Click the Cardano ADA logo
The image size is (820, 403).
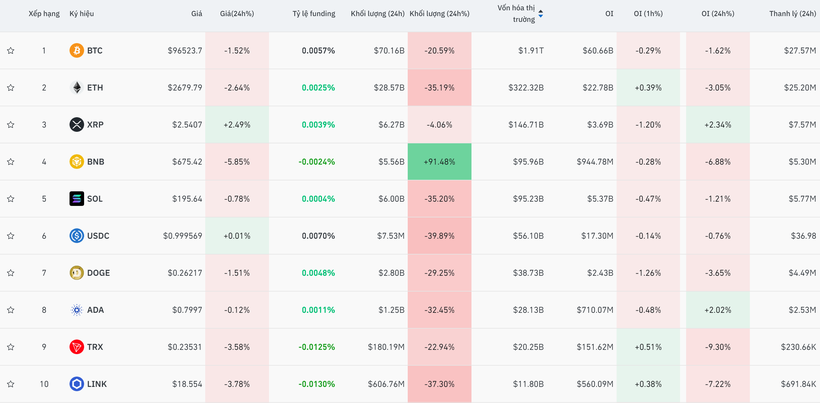coord(76,310)
